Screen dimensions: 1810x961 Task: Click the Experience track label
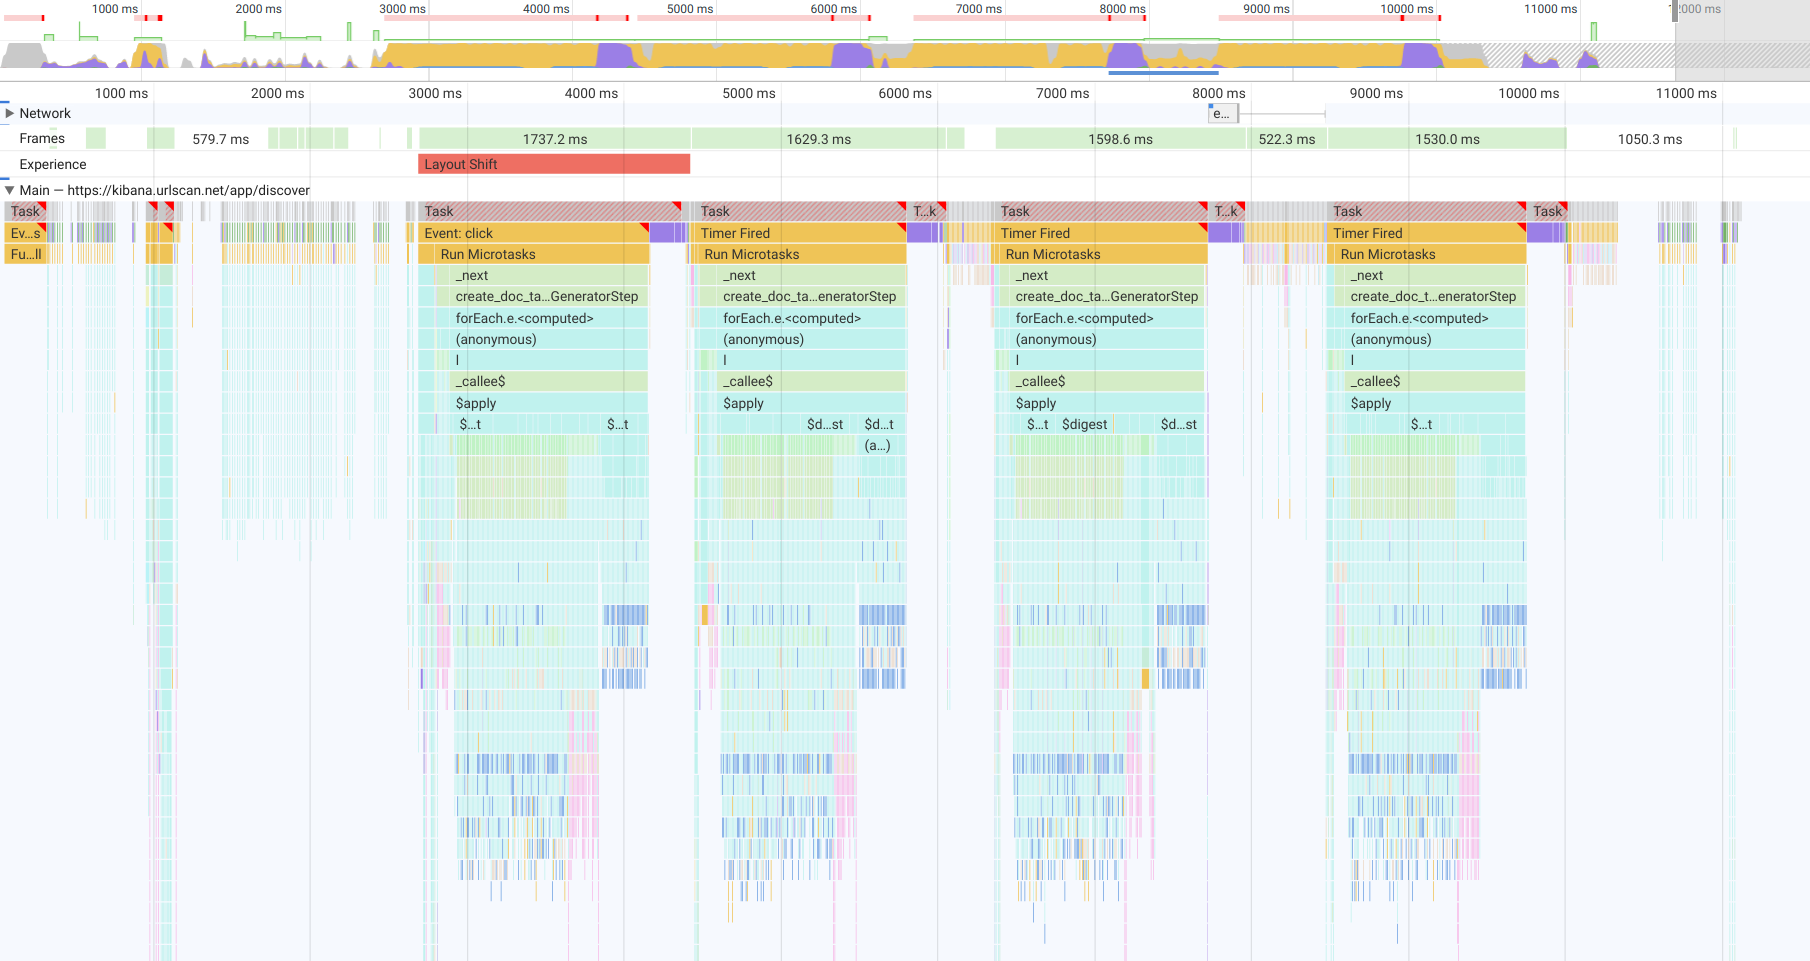53,164
